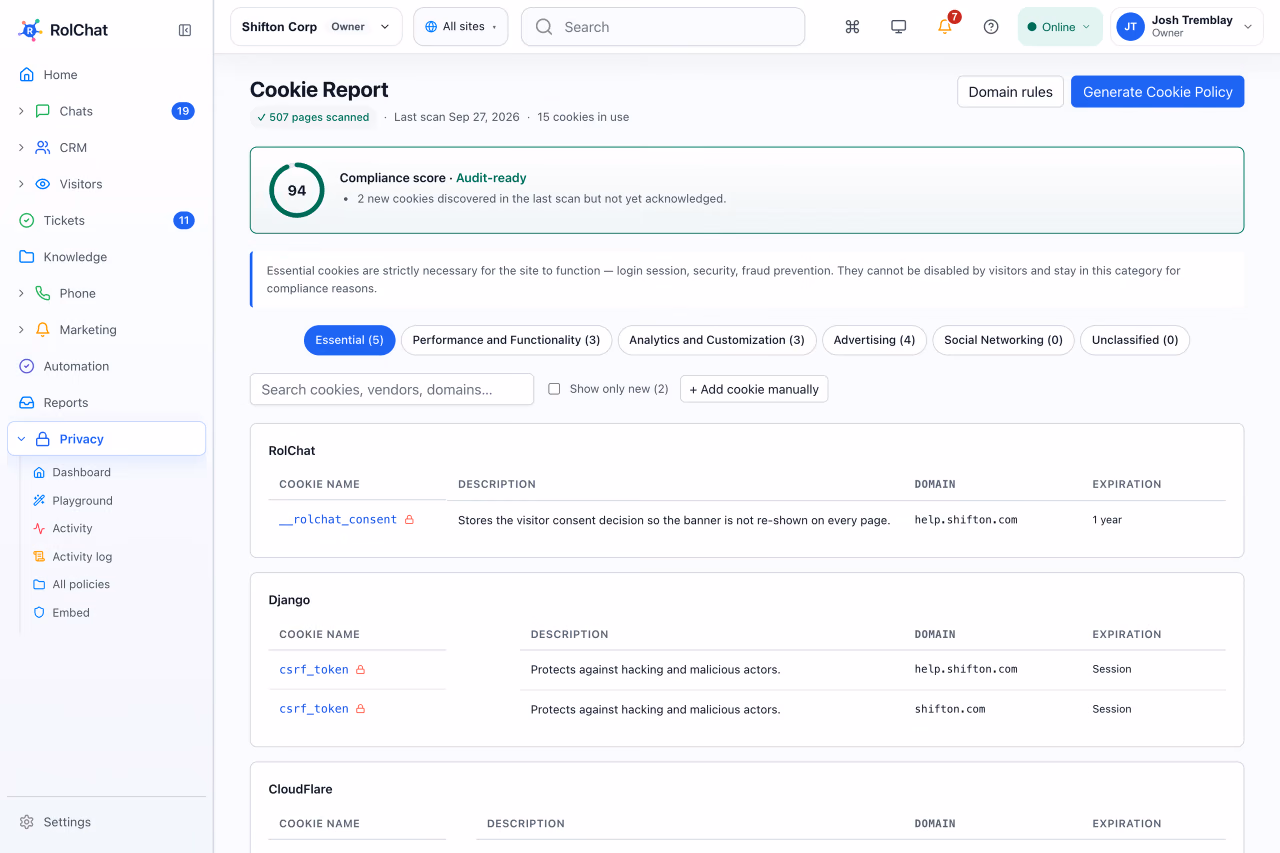The width and height of the screenshot is (1280, 853).
Task: Expand the CRM section chevron
Action: 21,148
